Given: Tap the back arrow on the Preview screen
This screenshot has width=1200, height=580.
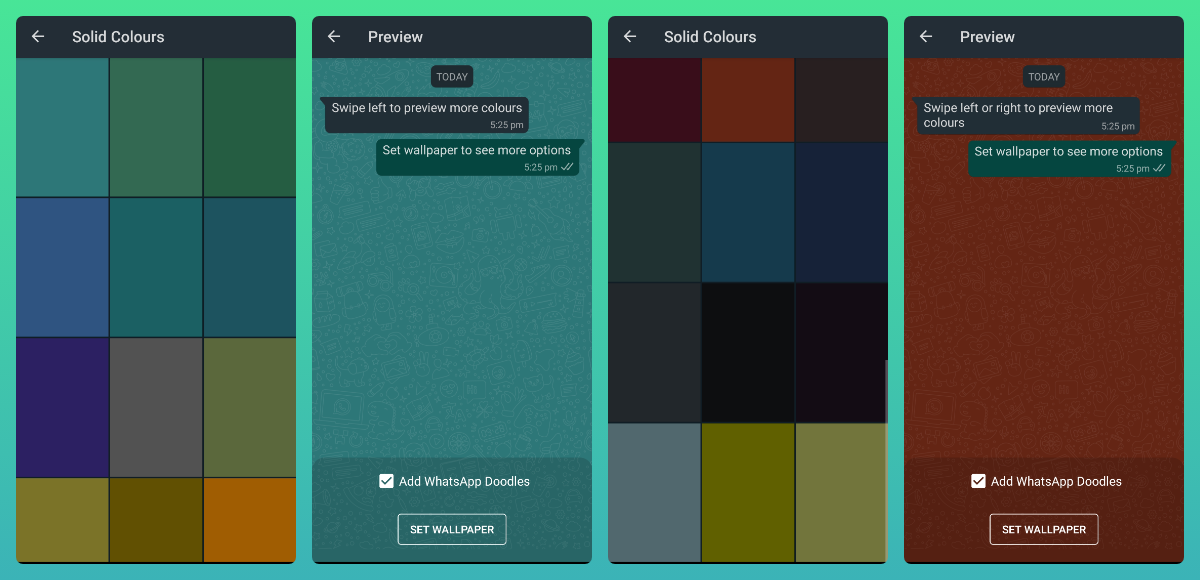Looking at the screenshot, I should (x=333, y=37).
